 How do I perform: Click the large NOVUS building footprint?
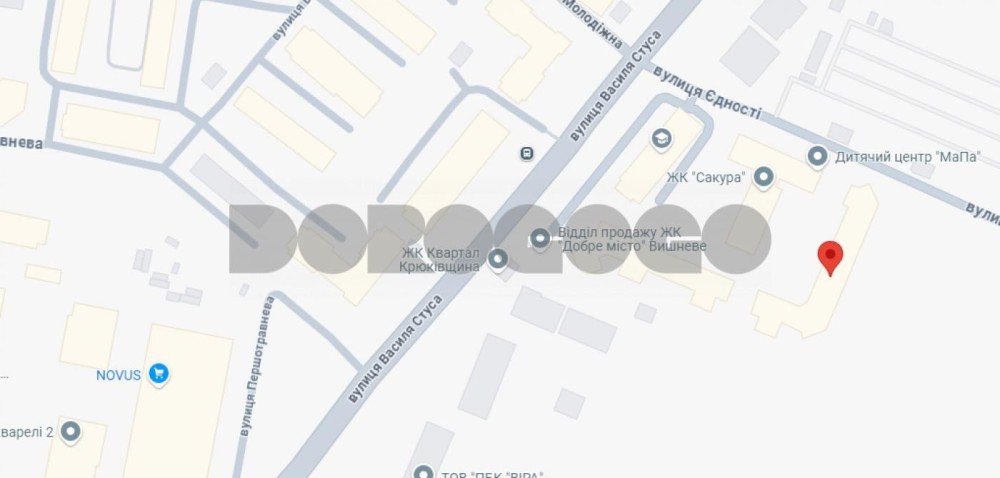pos(179,403)
